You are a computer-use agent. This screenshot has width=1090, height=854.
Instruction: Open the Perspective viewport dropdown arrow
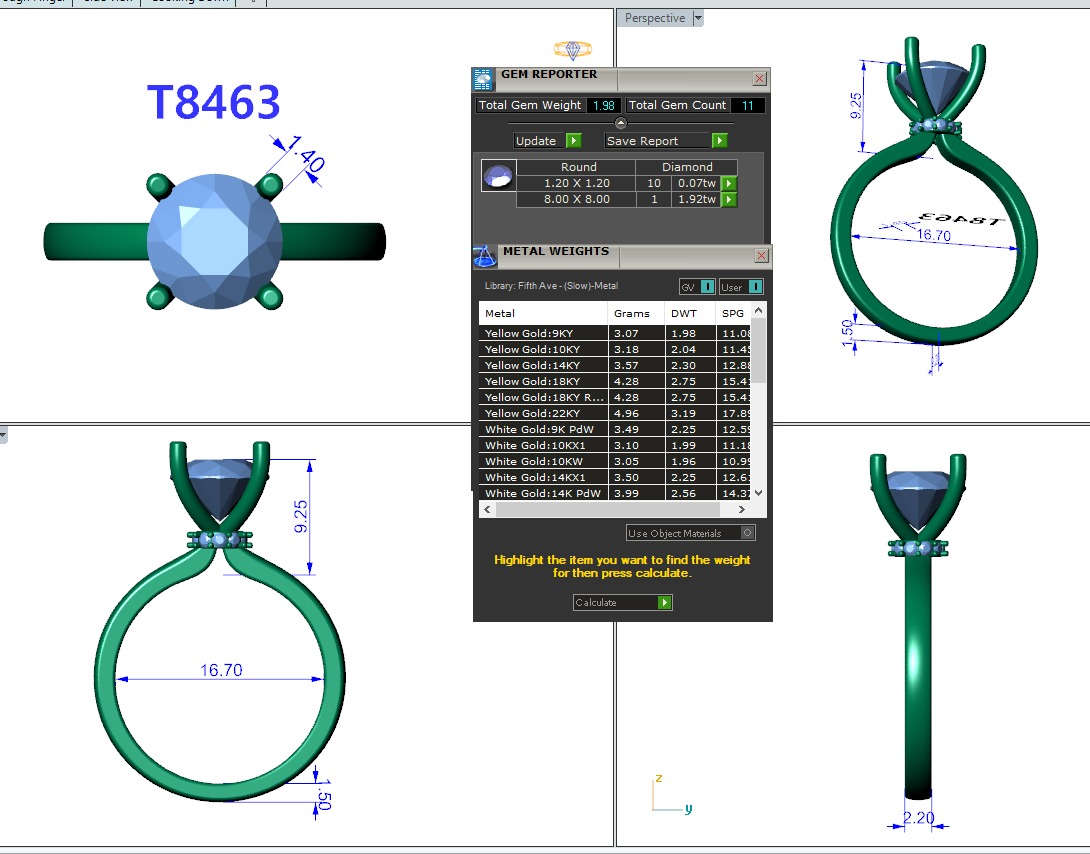point(698,18)
